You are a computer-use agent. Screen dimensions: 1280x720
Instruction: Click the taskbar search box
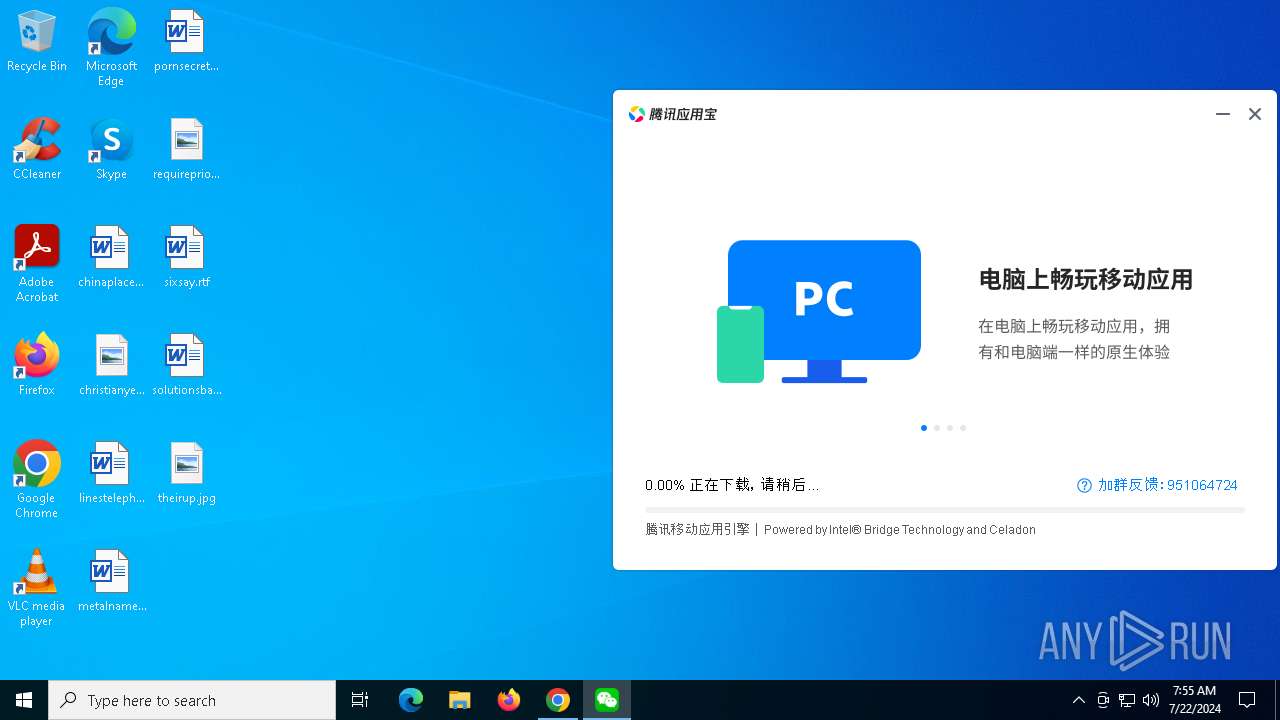(192, 700)
